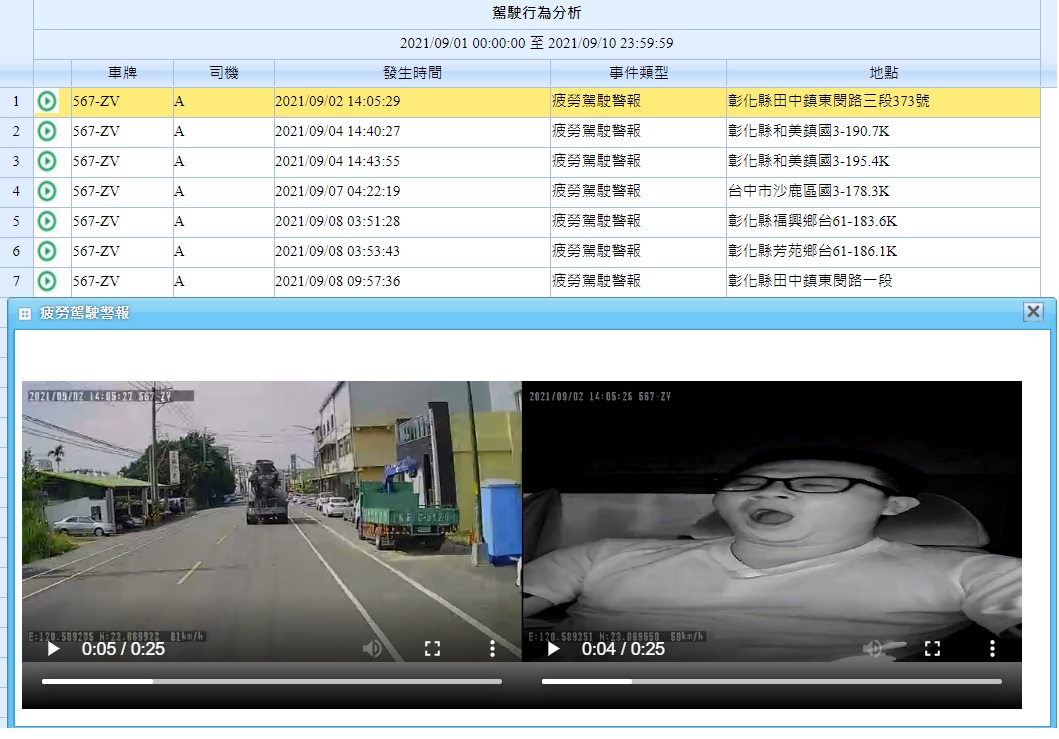The height and width of the screenshot is (739, 1059).
Task: Sort by the 地點 column header
Action: click(883, 73)
